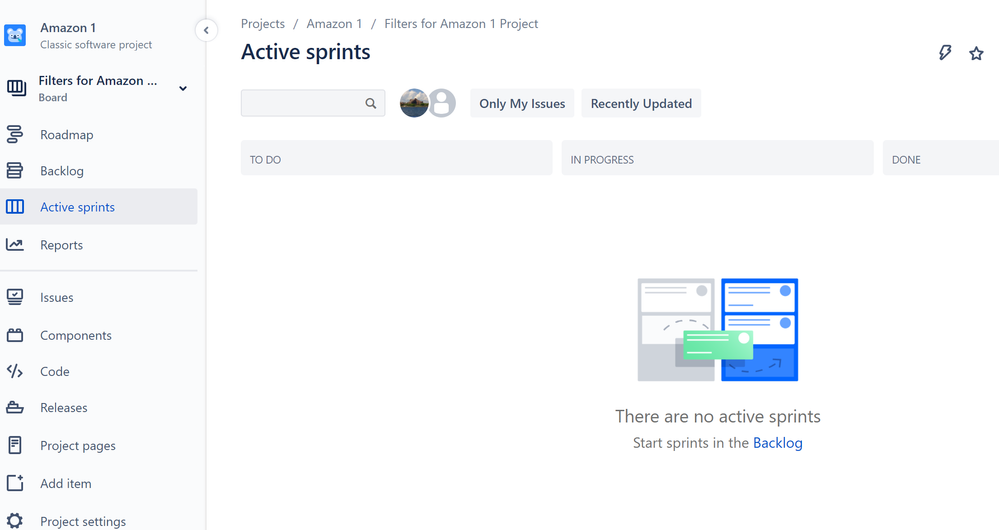Click the Project settings gear icon
999x530 pixels.
(x=15, y=520)
